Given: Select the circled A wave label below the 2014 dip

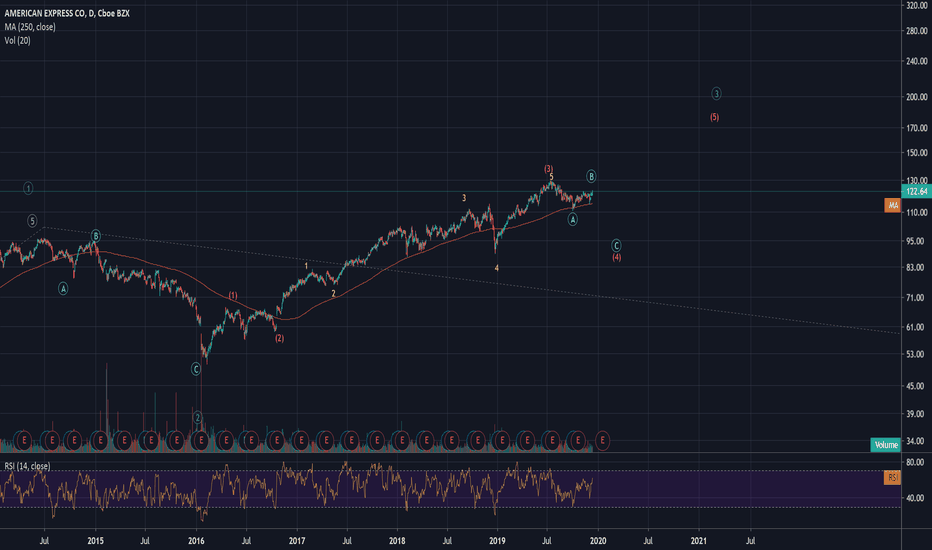Looking at the screenshot, I should (x=63, y=289).
